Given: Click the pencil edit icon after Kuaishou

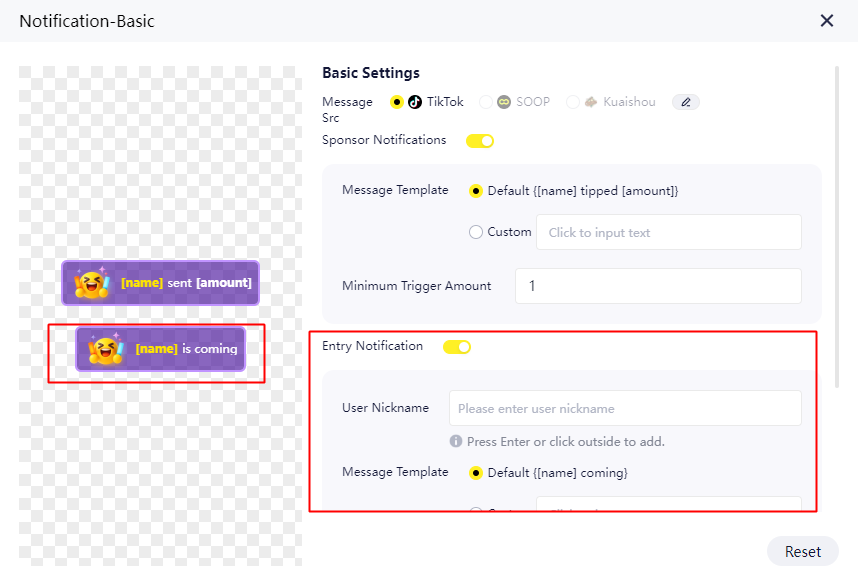Looking at the screenshot, I should pyautogui.click(x=686, y=102).
